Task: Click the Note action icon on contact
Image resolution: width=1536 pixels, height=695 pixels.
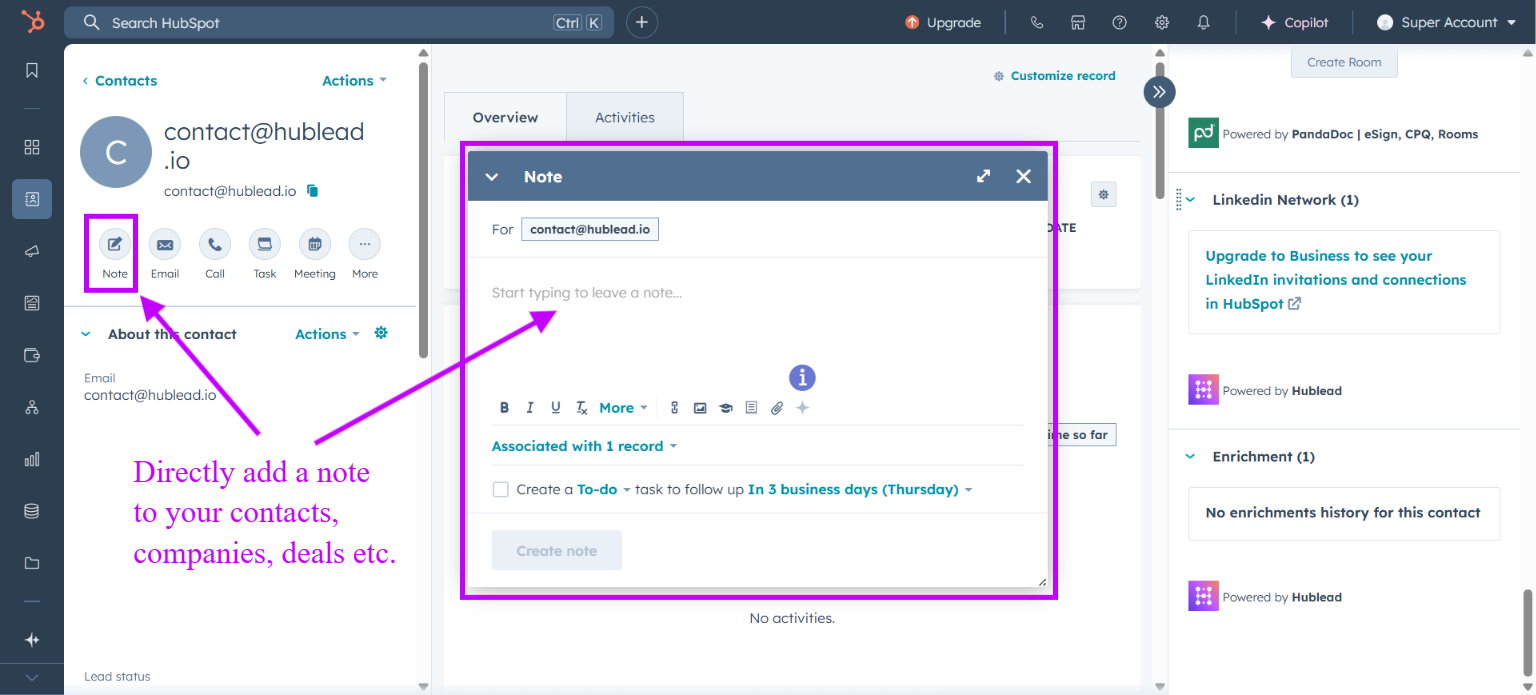Action: (115, 244)
